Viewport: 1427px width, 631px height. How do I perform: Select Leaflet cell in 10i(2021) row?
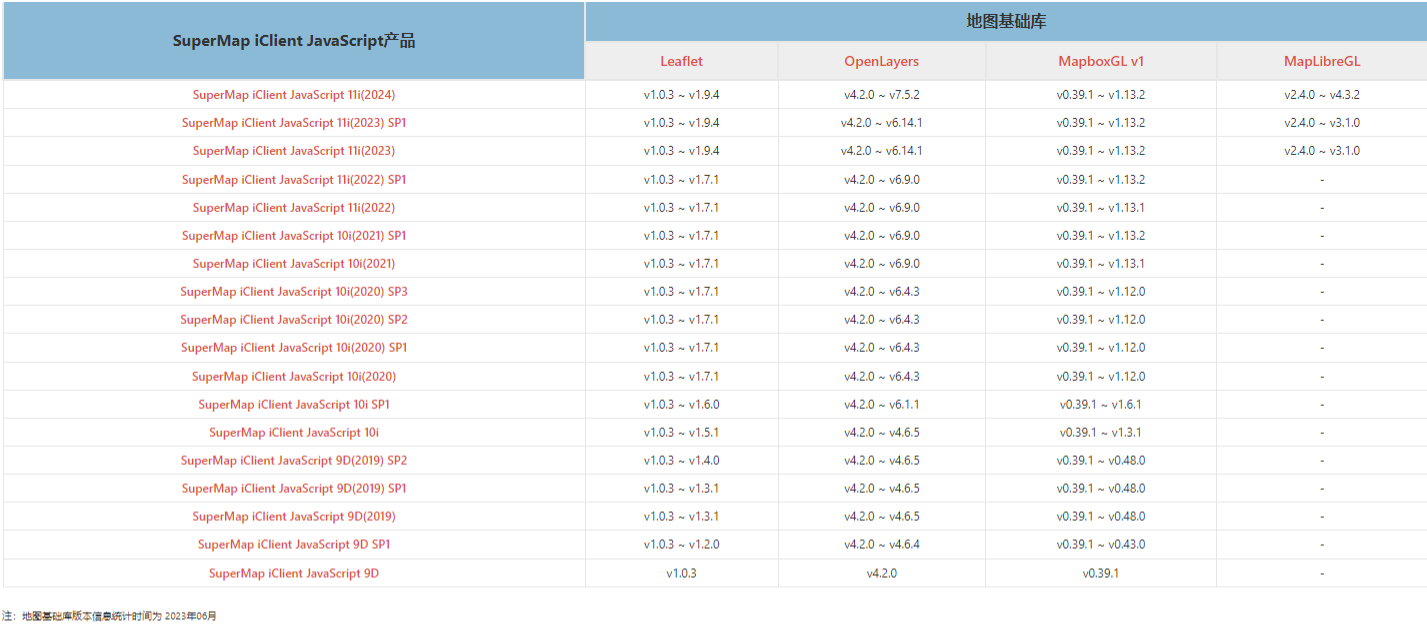(681, 264)
